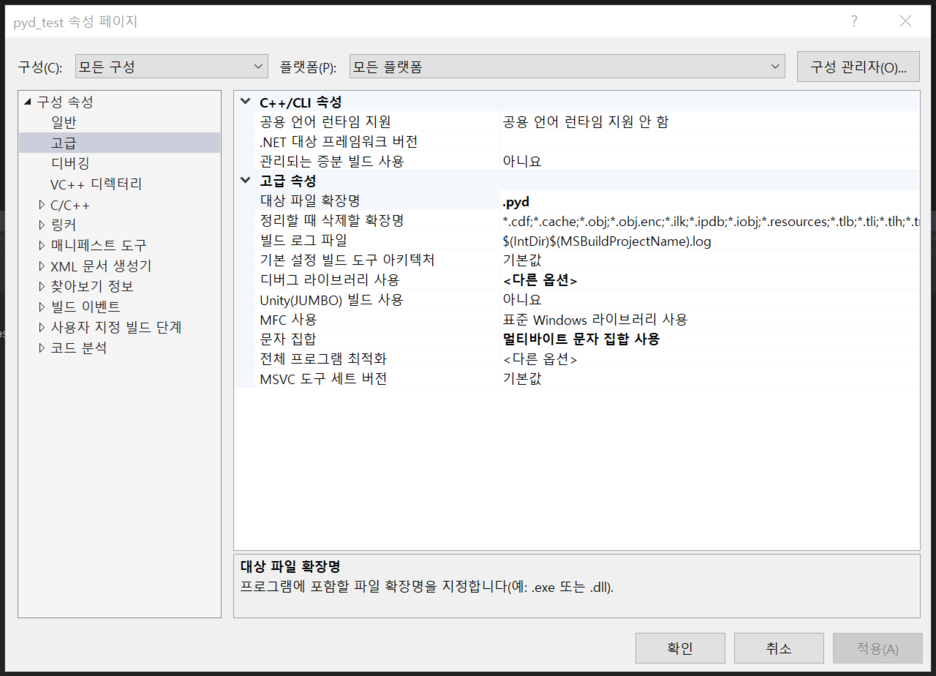Expand the 코드 분석 node
The height and width of the screenshot is (676, 936).
click(x=41, y=348)
